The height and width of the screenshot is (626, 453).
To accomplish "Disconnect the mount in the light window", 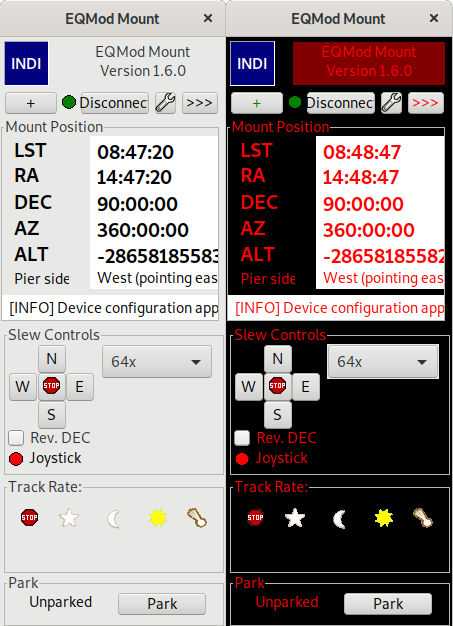I will (x=115, y=103).
